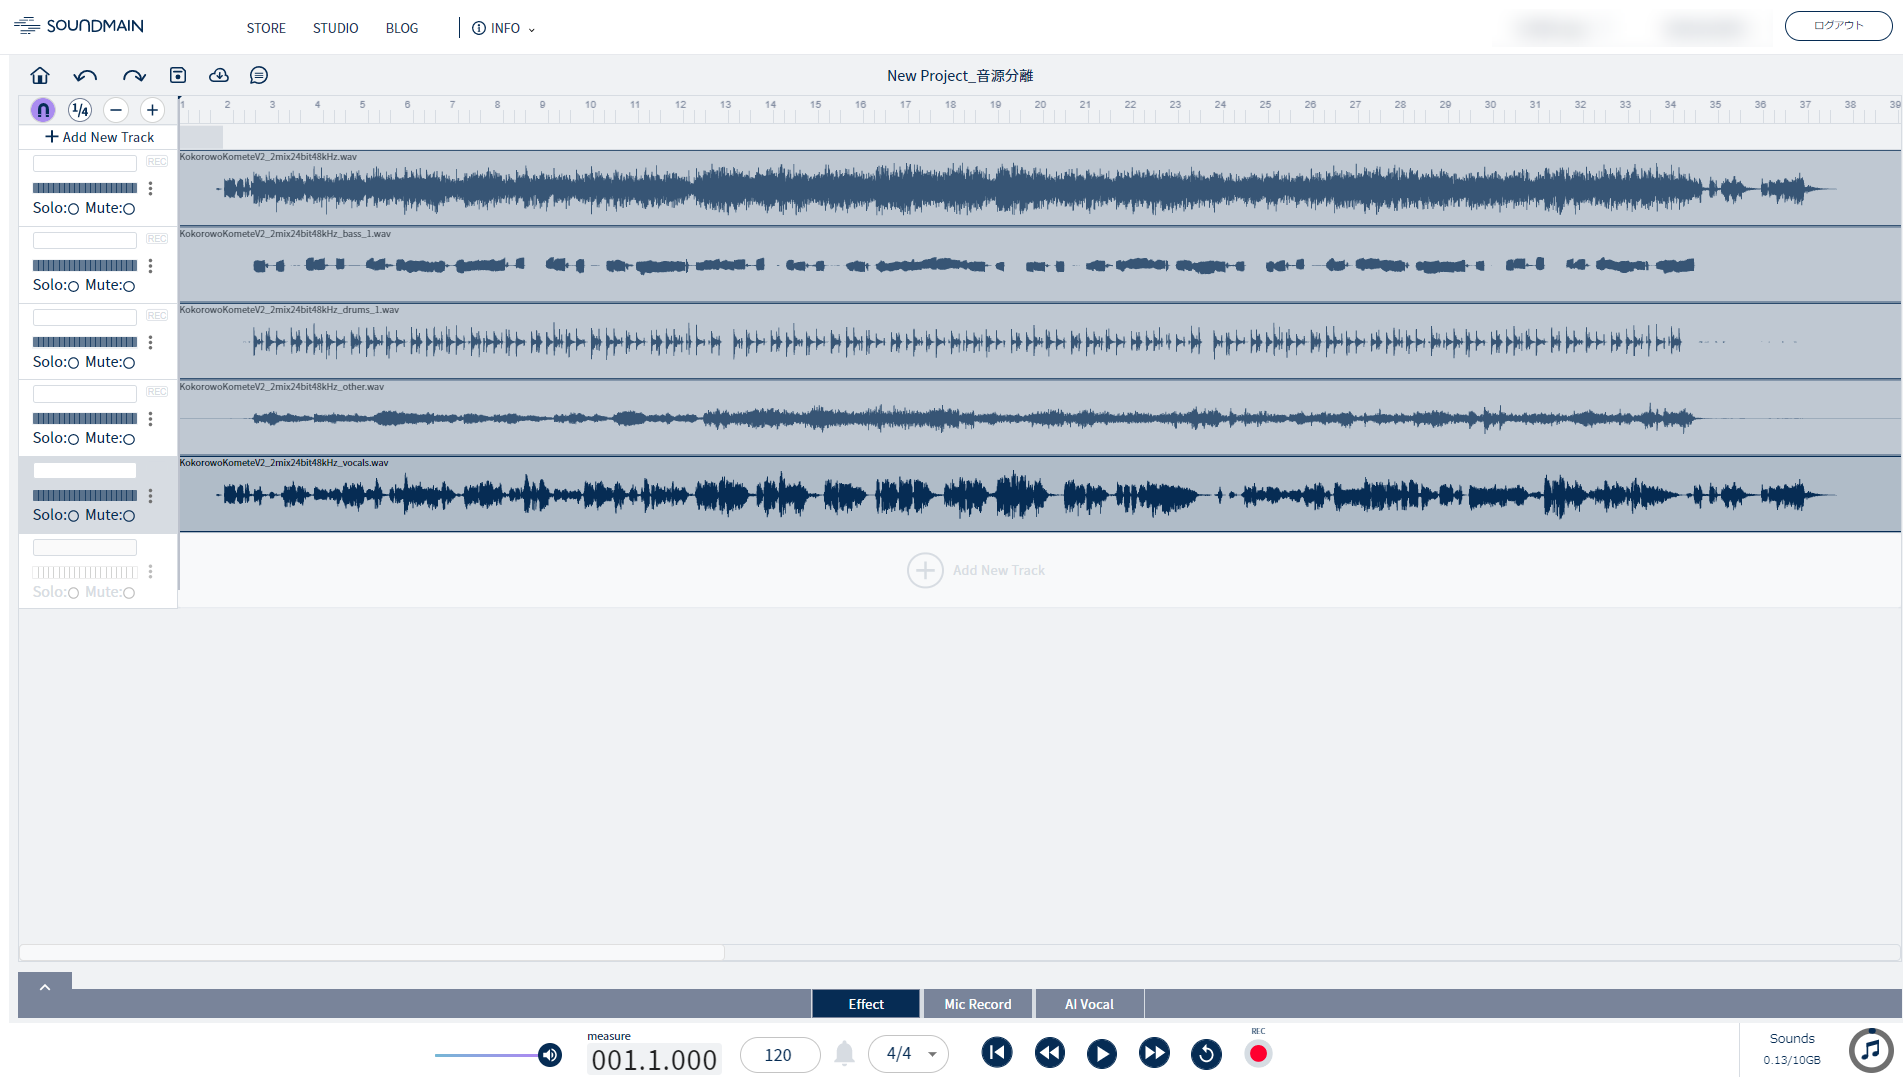
Task: Open options menu for the mix track
Action: tap(151, 188)
